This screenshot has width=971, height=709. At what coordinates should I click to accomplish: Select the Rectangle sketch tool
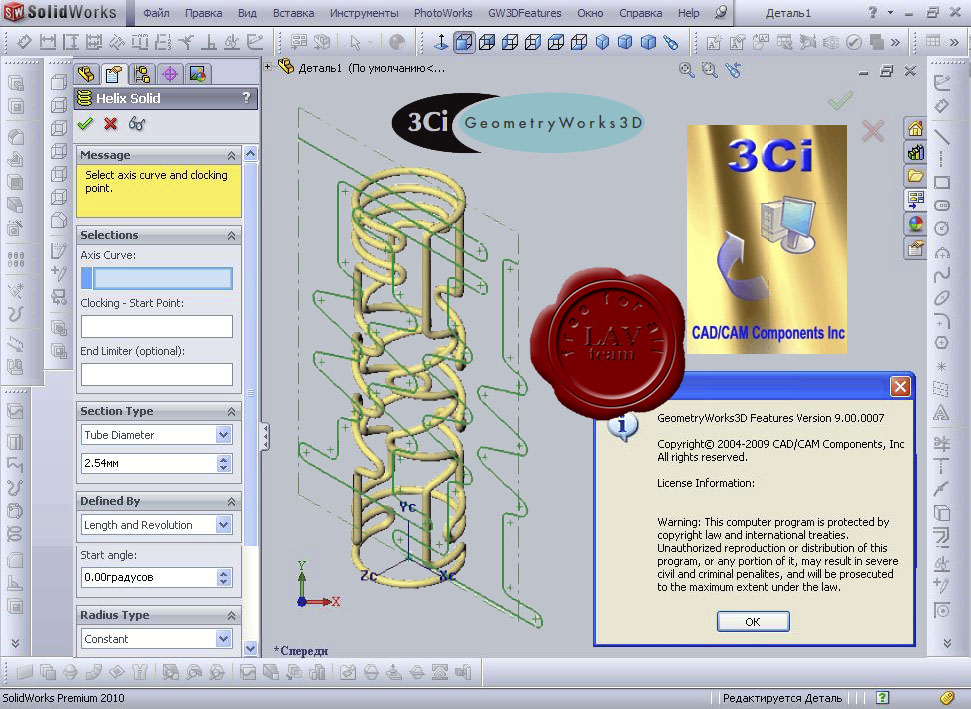pos(942,182)
